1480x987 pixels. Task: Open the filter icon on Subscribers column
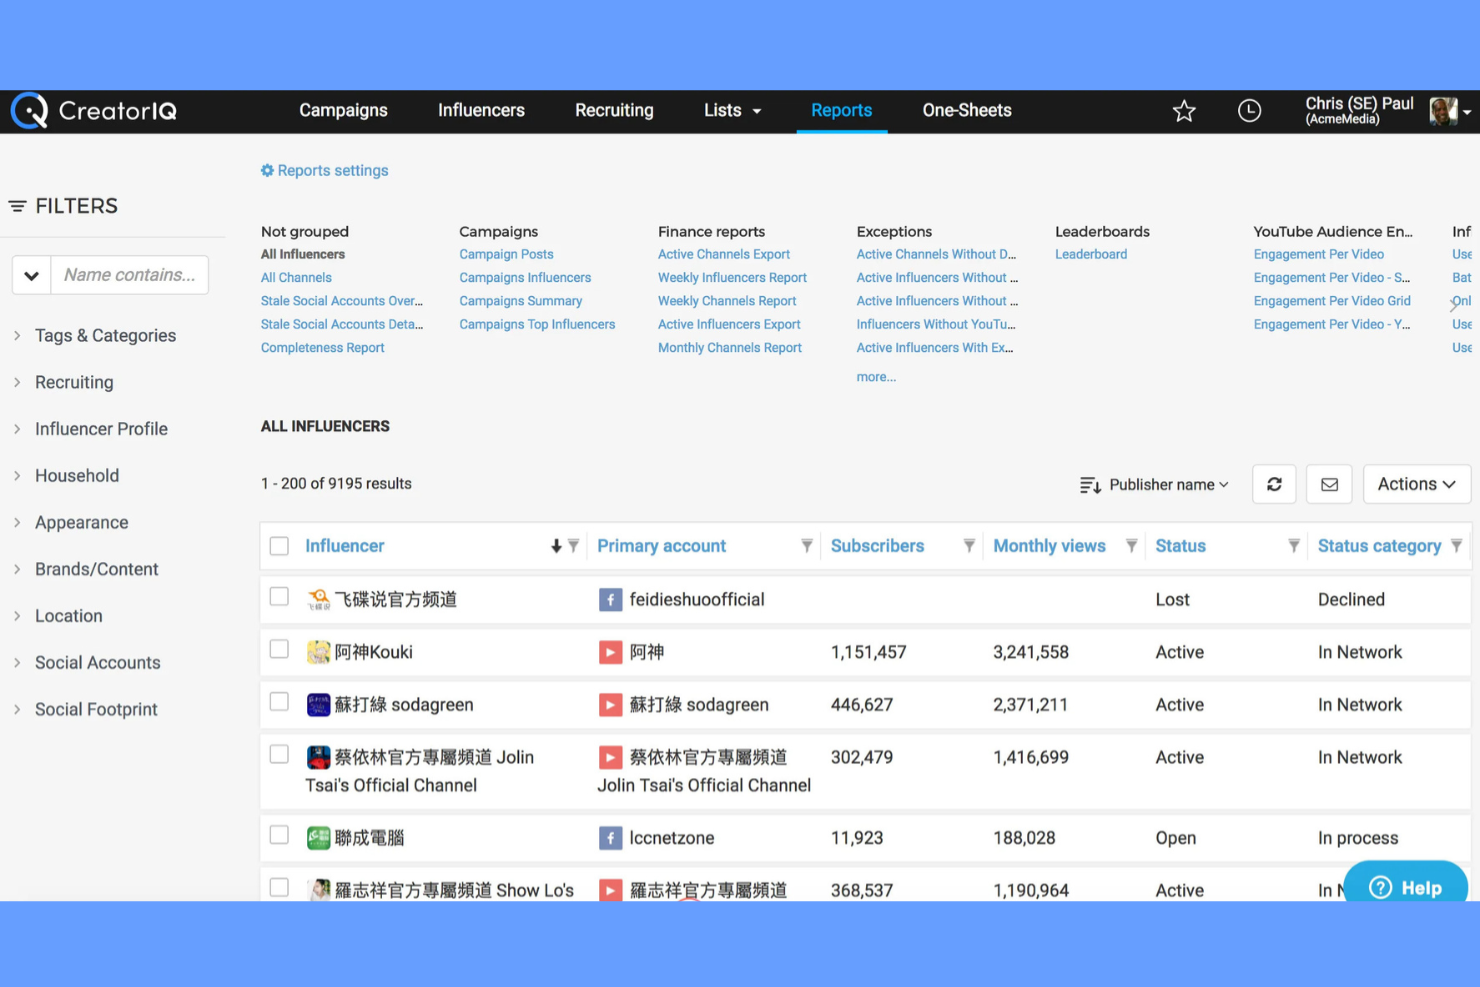point(968,546)
